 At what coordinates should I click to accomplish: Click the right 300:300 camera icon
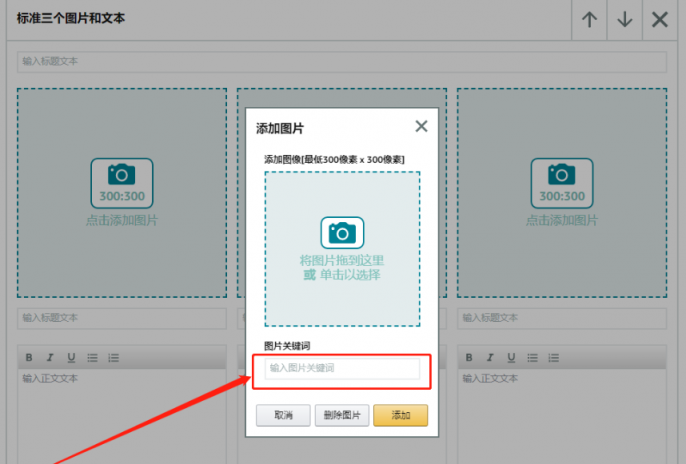[x=562, y=183]
